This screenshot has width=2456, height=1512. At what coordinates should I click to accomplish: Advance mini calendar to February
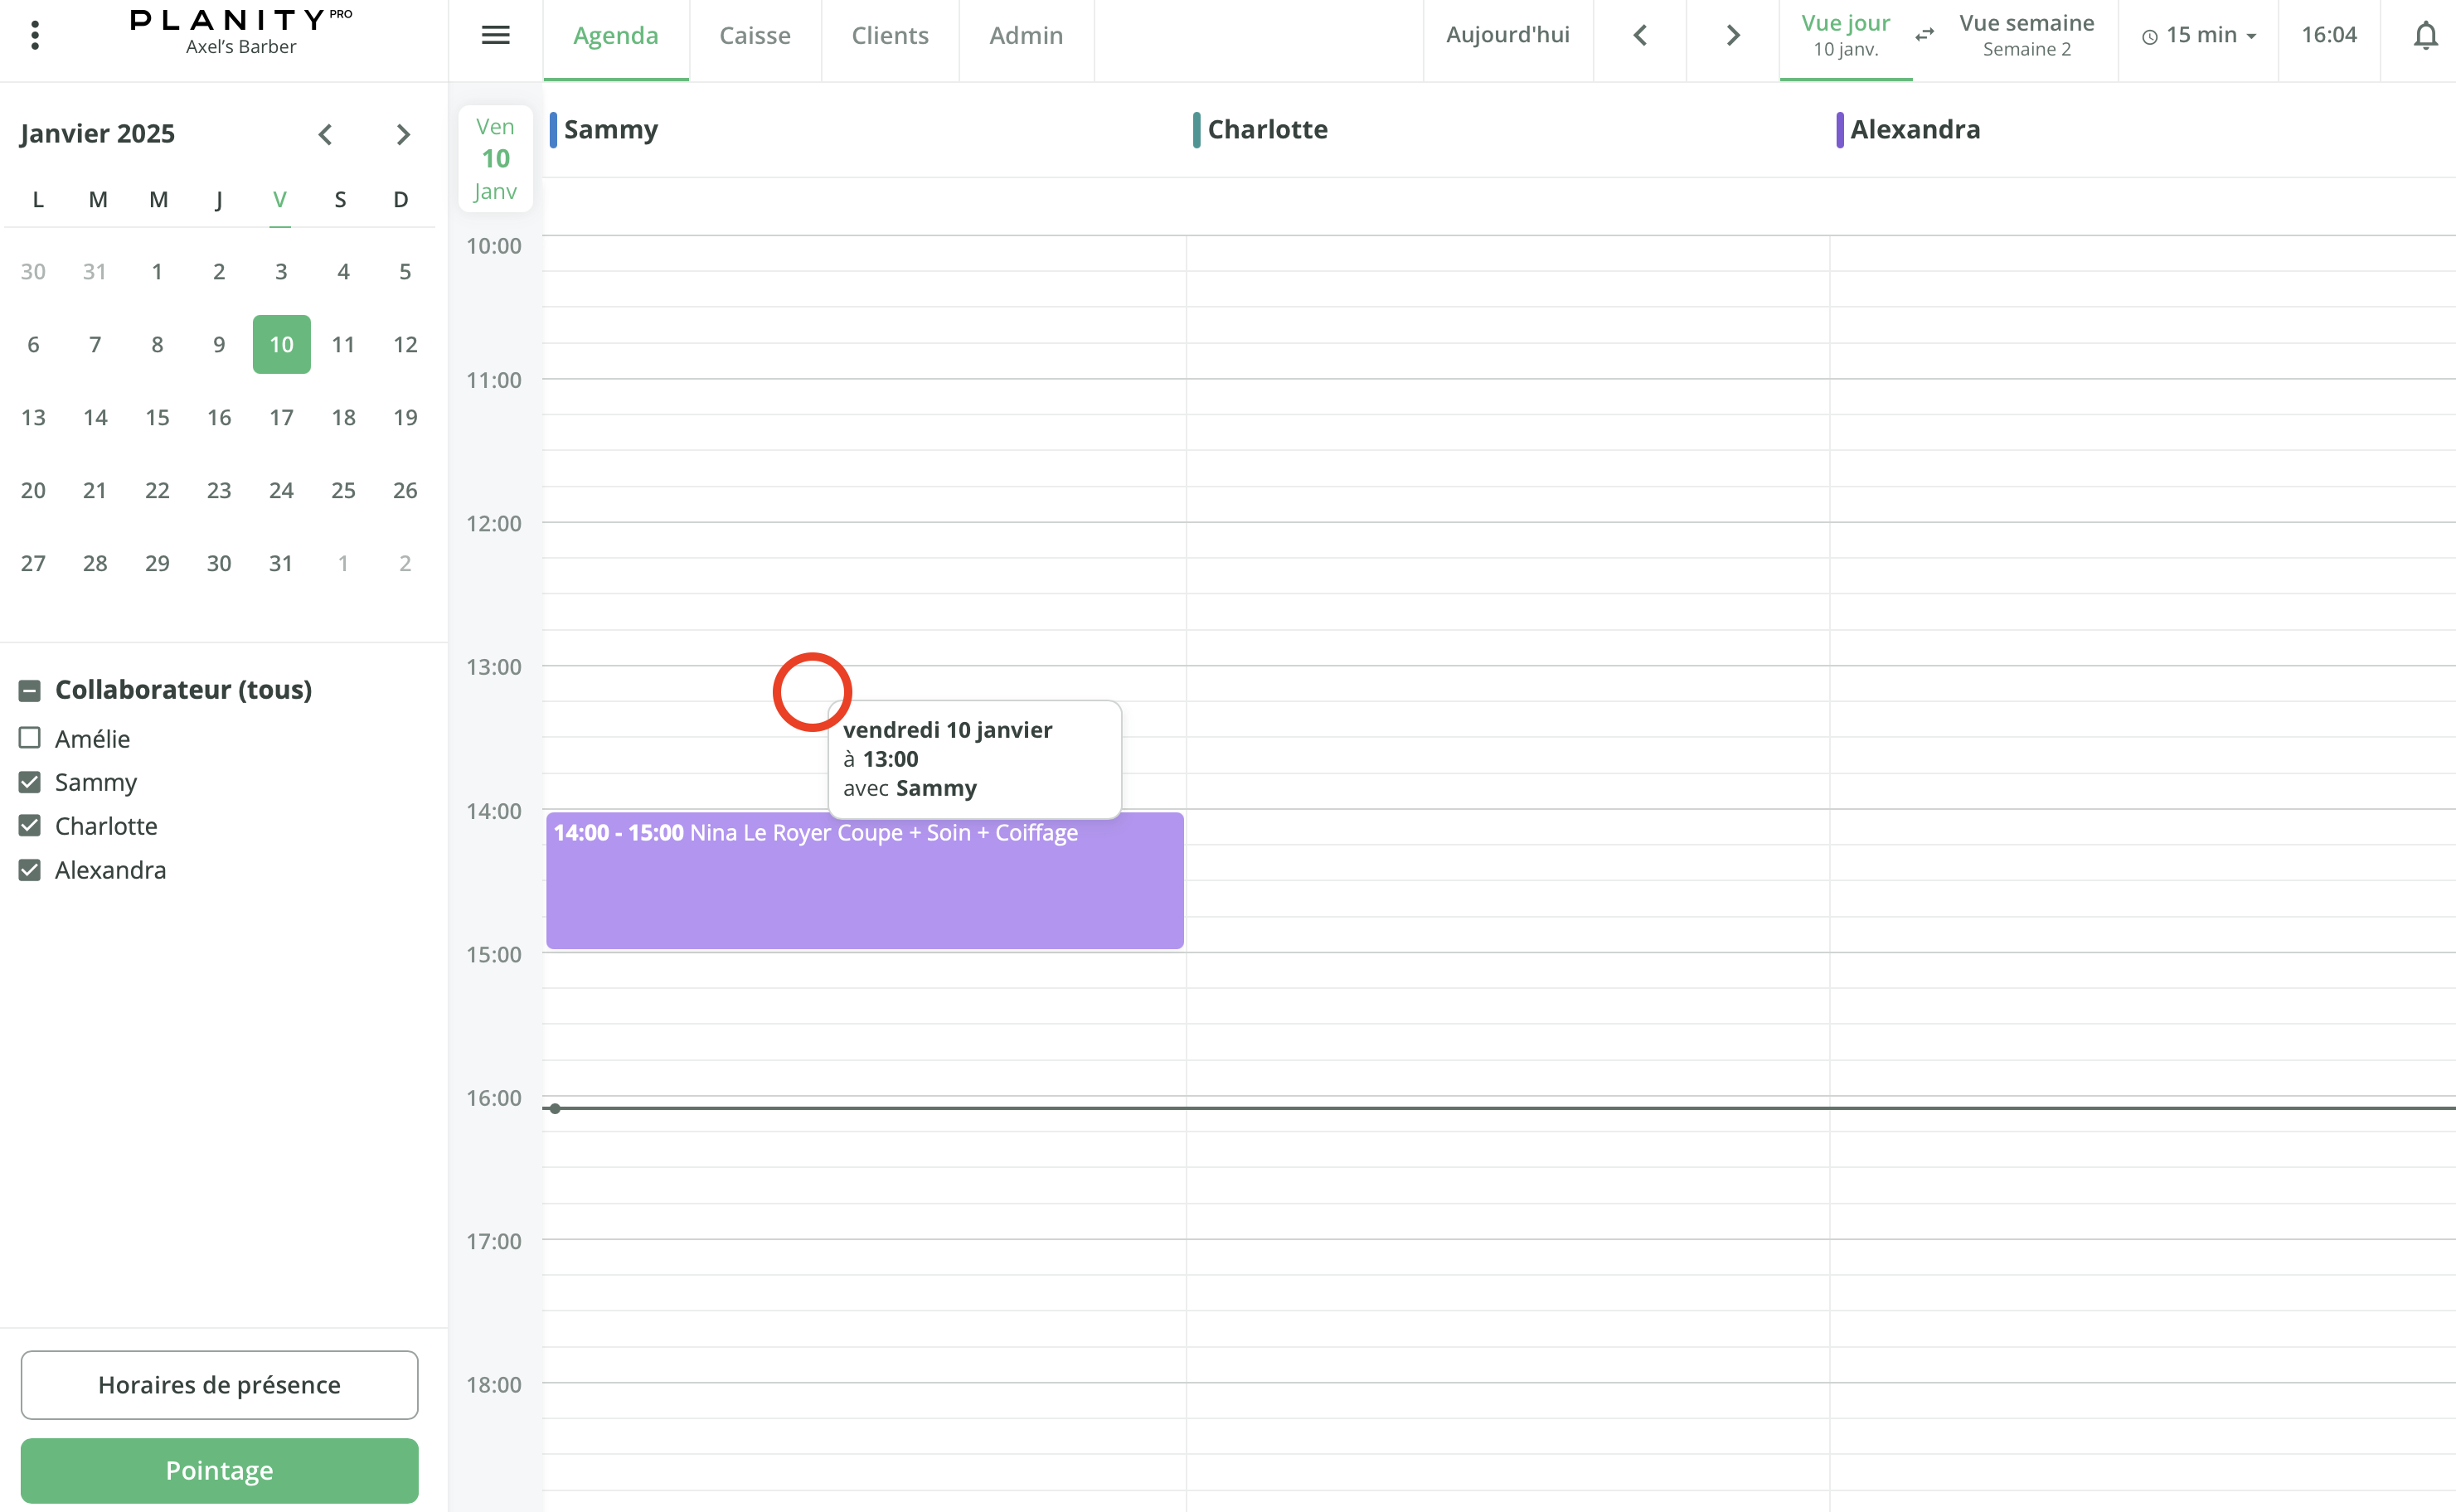coord(402,133)
